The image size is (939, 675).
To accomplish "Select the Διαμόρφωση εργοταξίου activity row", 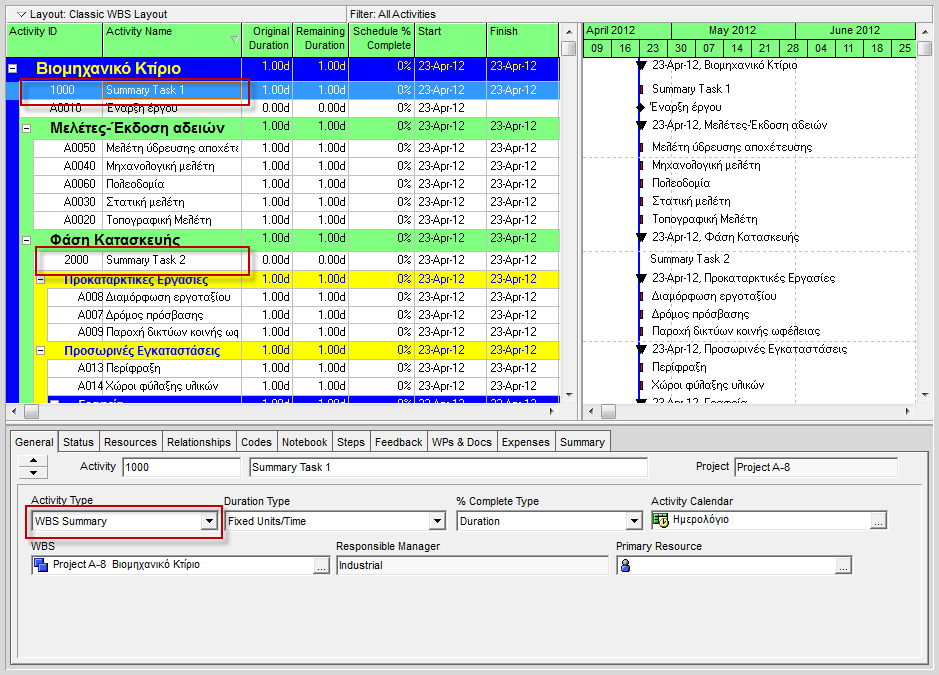I will pos(304,297).
